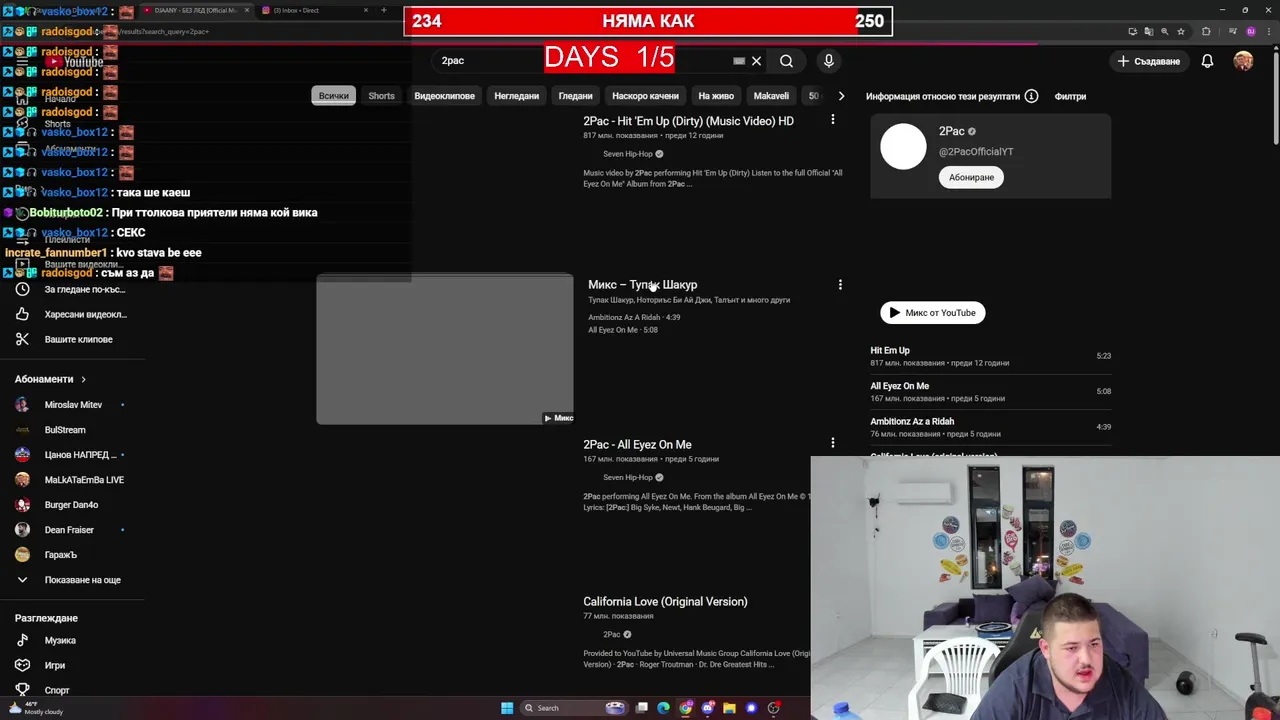The width and height of the screenshot is (1280, 720).
Task: Open 2Pac - Hit 'Em Up (Dirty) video title
Action: tap(688, 121)
